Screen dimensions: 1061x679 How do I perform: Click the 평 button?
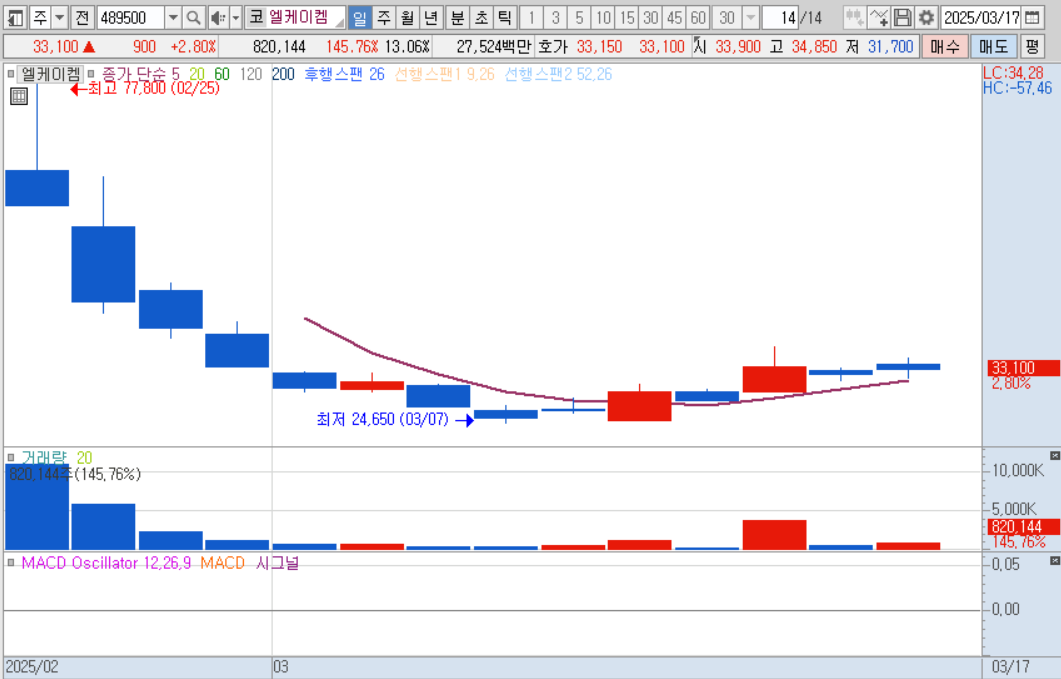click(1031, 47)
